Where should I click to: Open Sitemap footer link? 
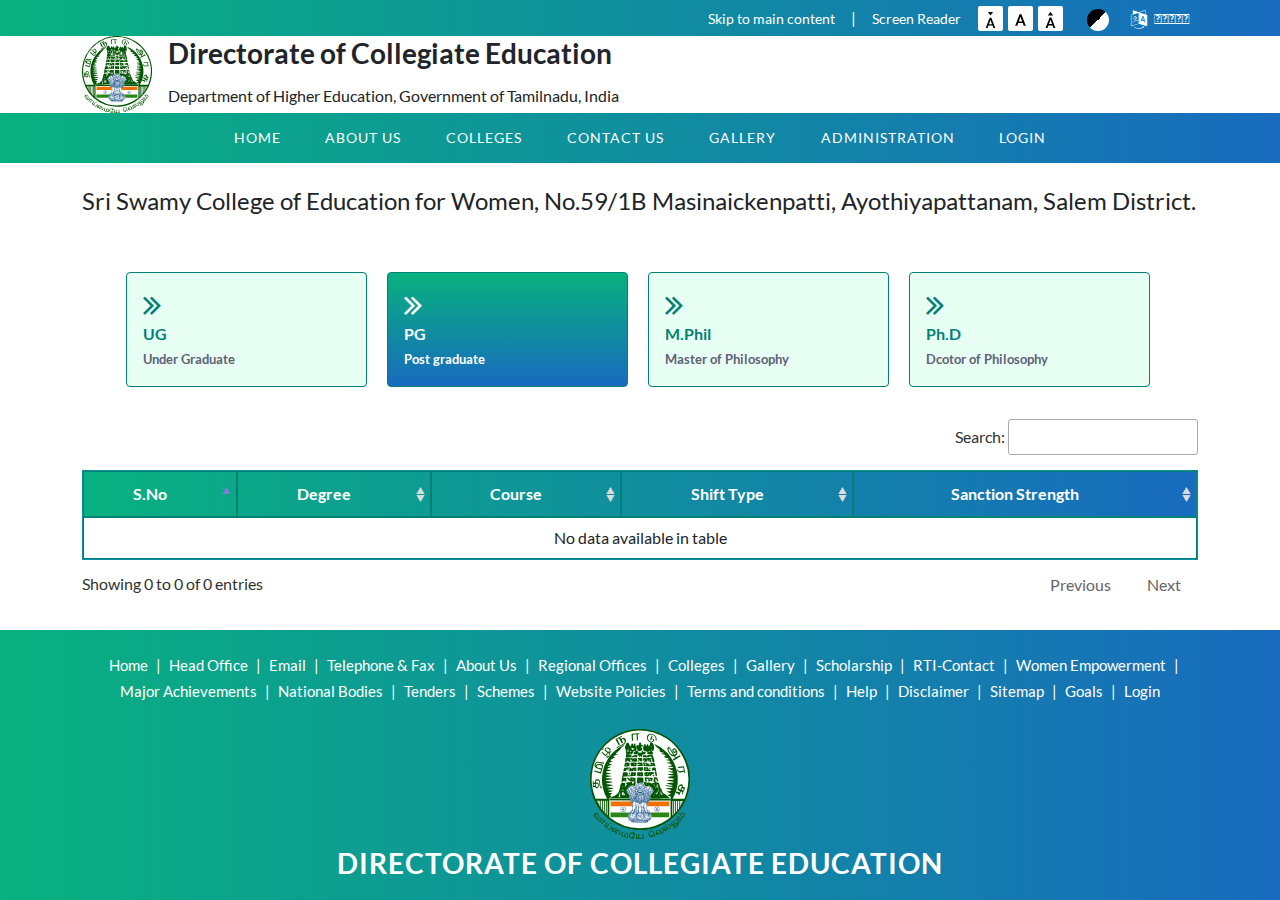pos(1017,691)
